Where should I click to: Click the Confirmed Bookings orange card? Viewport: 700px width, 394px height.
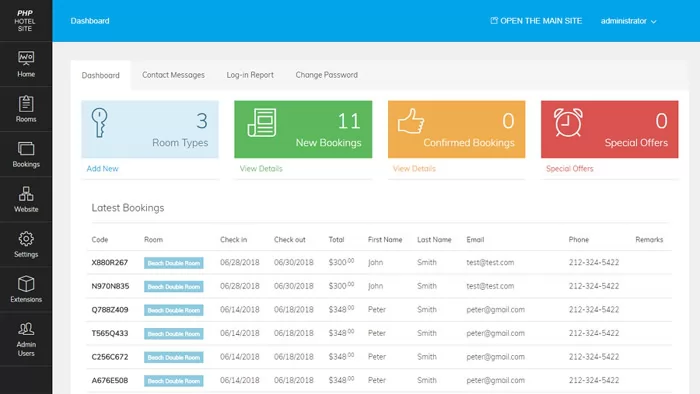457,129
